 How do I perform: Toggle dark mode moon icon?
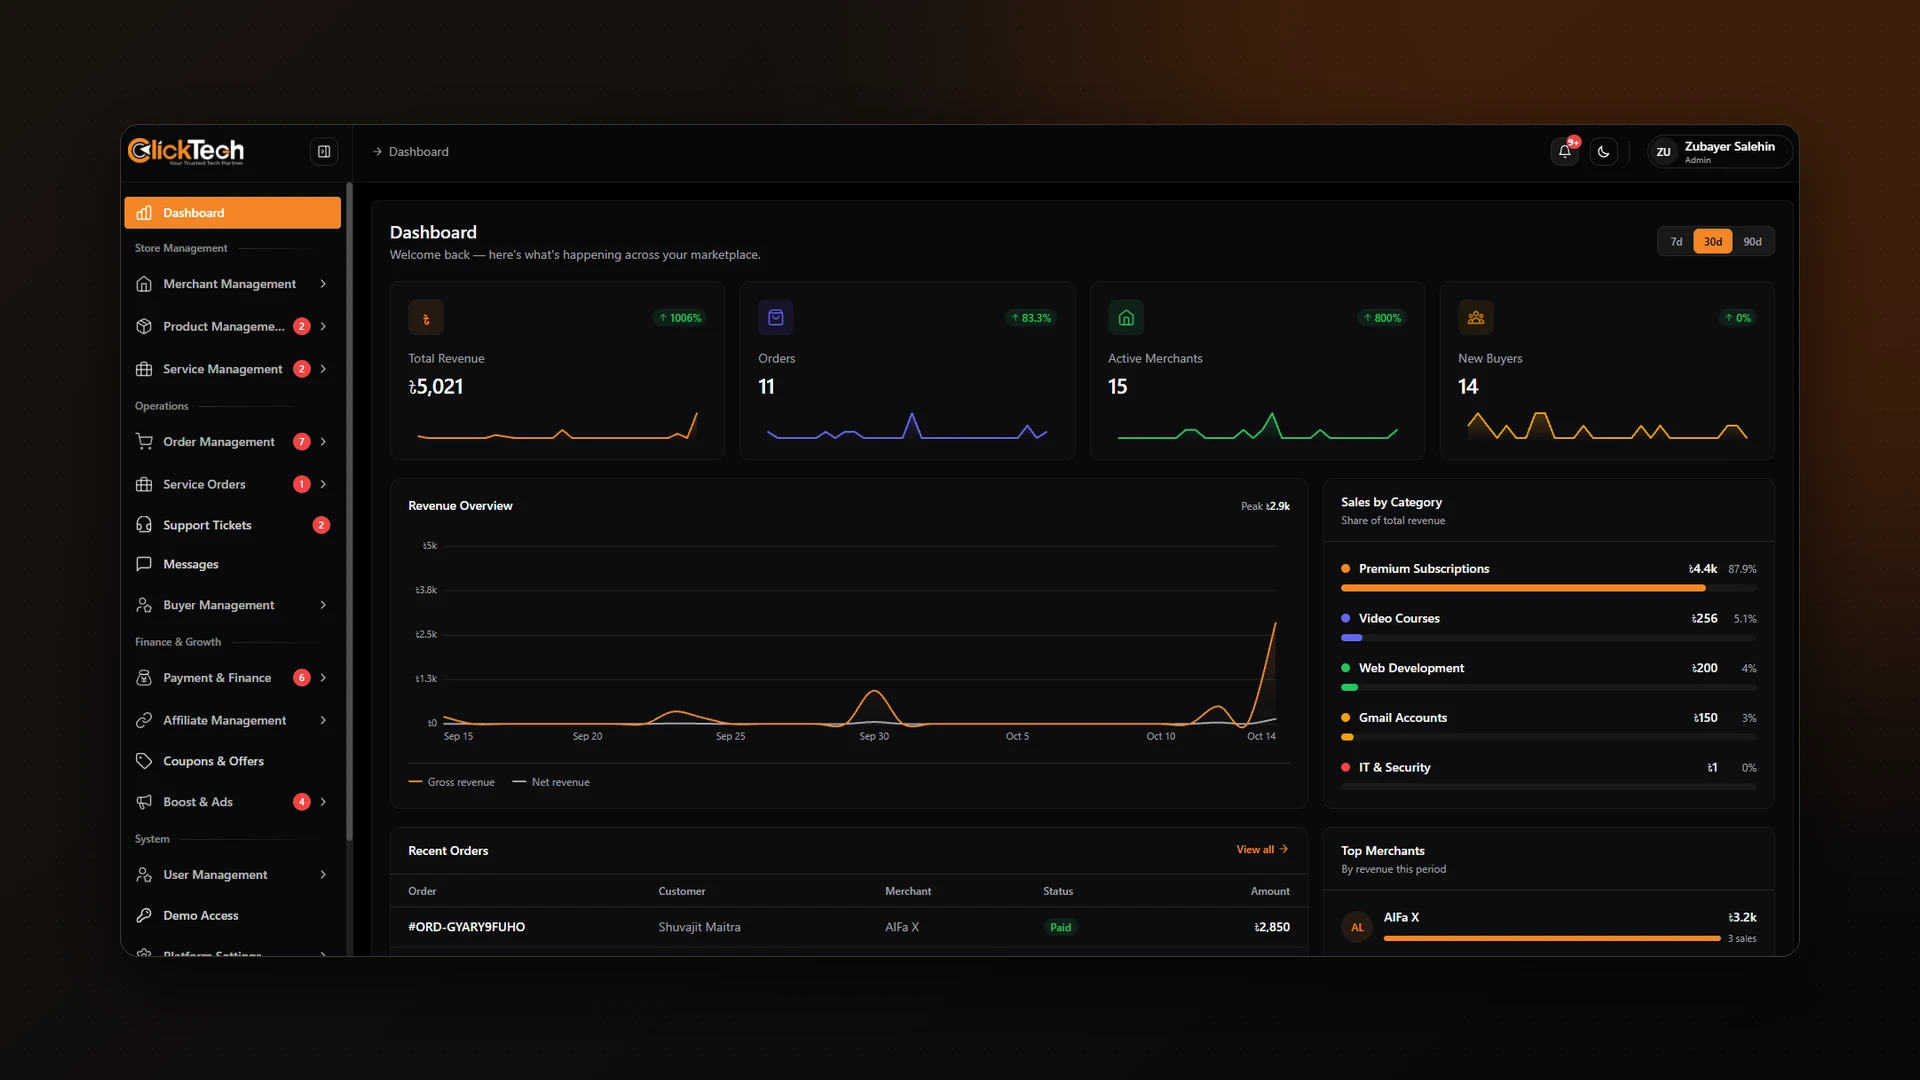[1603, 152]
